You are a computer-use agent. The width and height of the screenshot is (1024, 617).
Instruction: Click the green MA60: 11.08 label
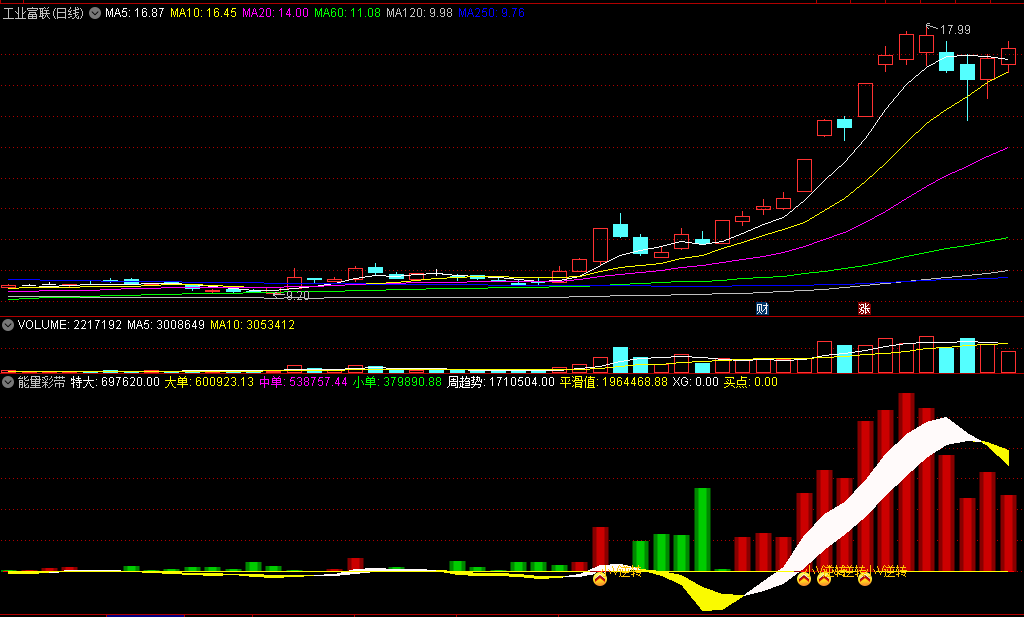[347, 13]
